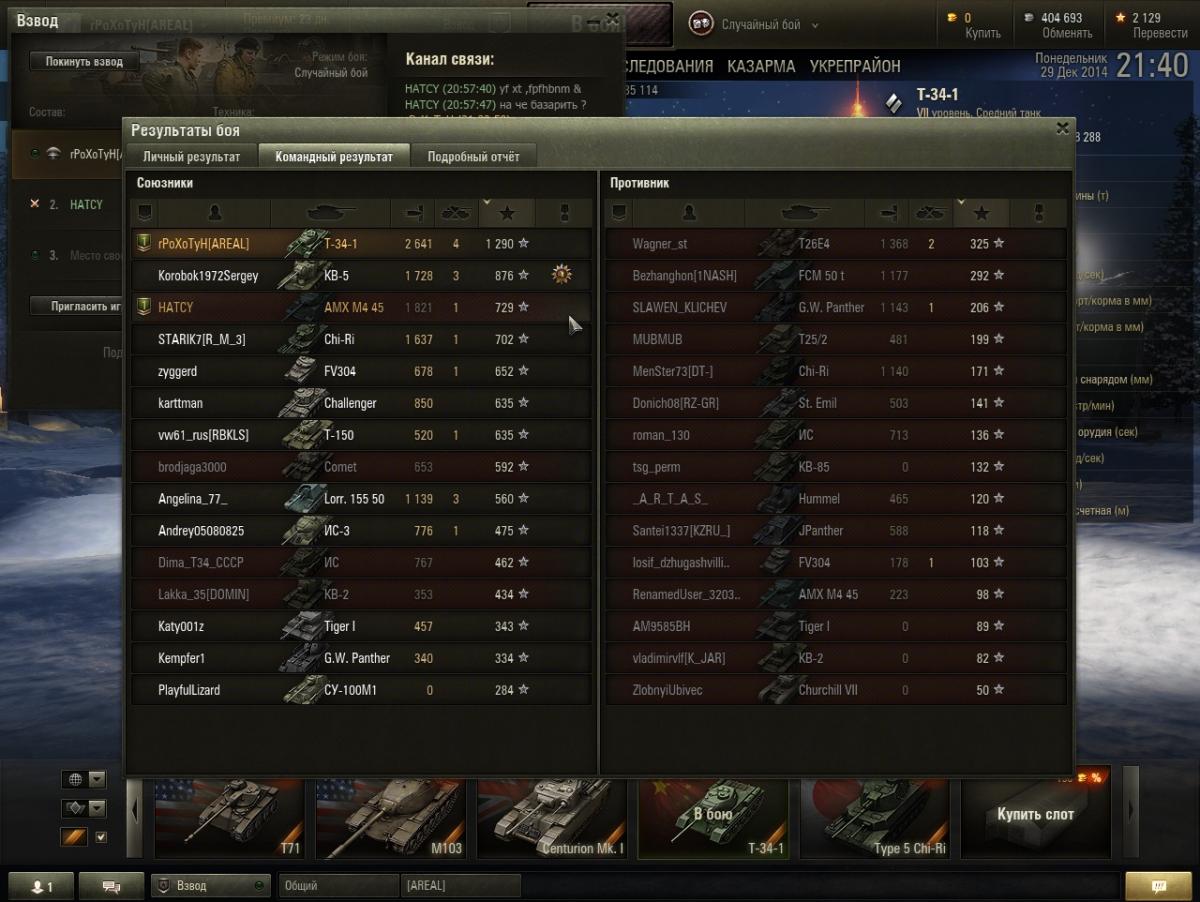Image resolution: width=1200 pixels, height=902 pixels.
Task: Click Перевести free experience link
Action: (x=1160, y=33)
